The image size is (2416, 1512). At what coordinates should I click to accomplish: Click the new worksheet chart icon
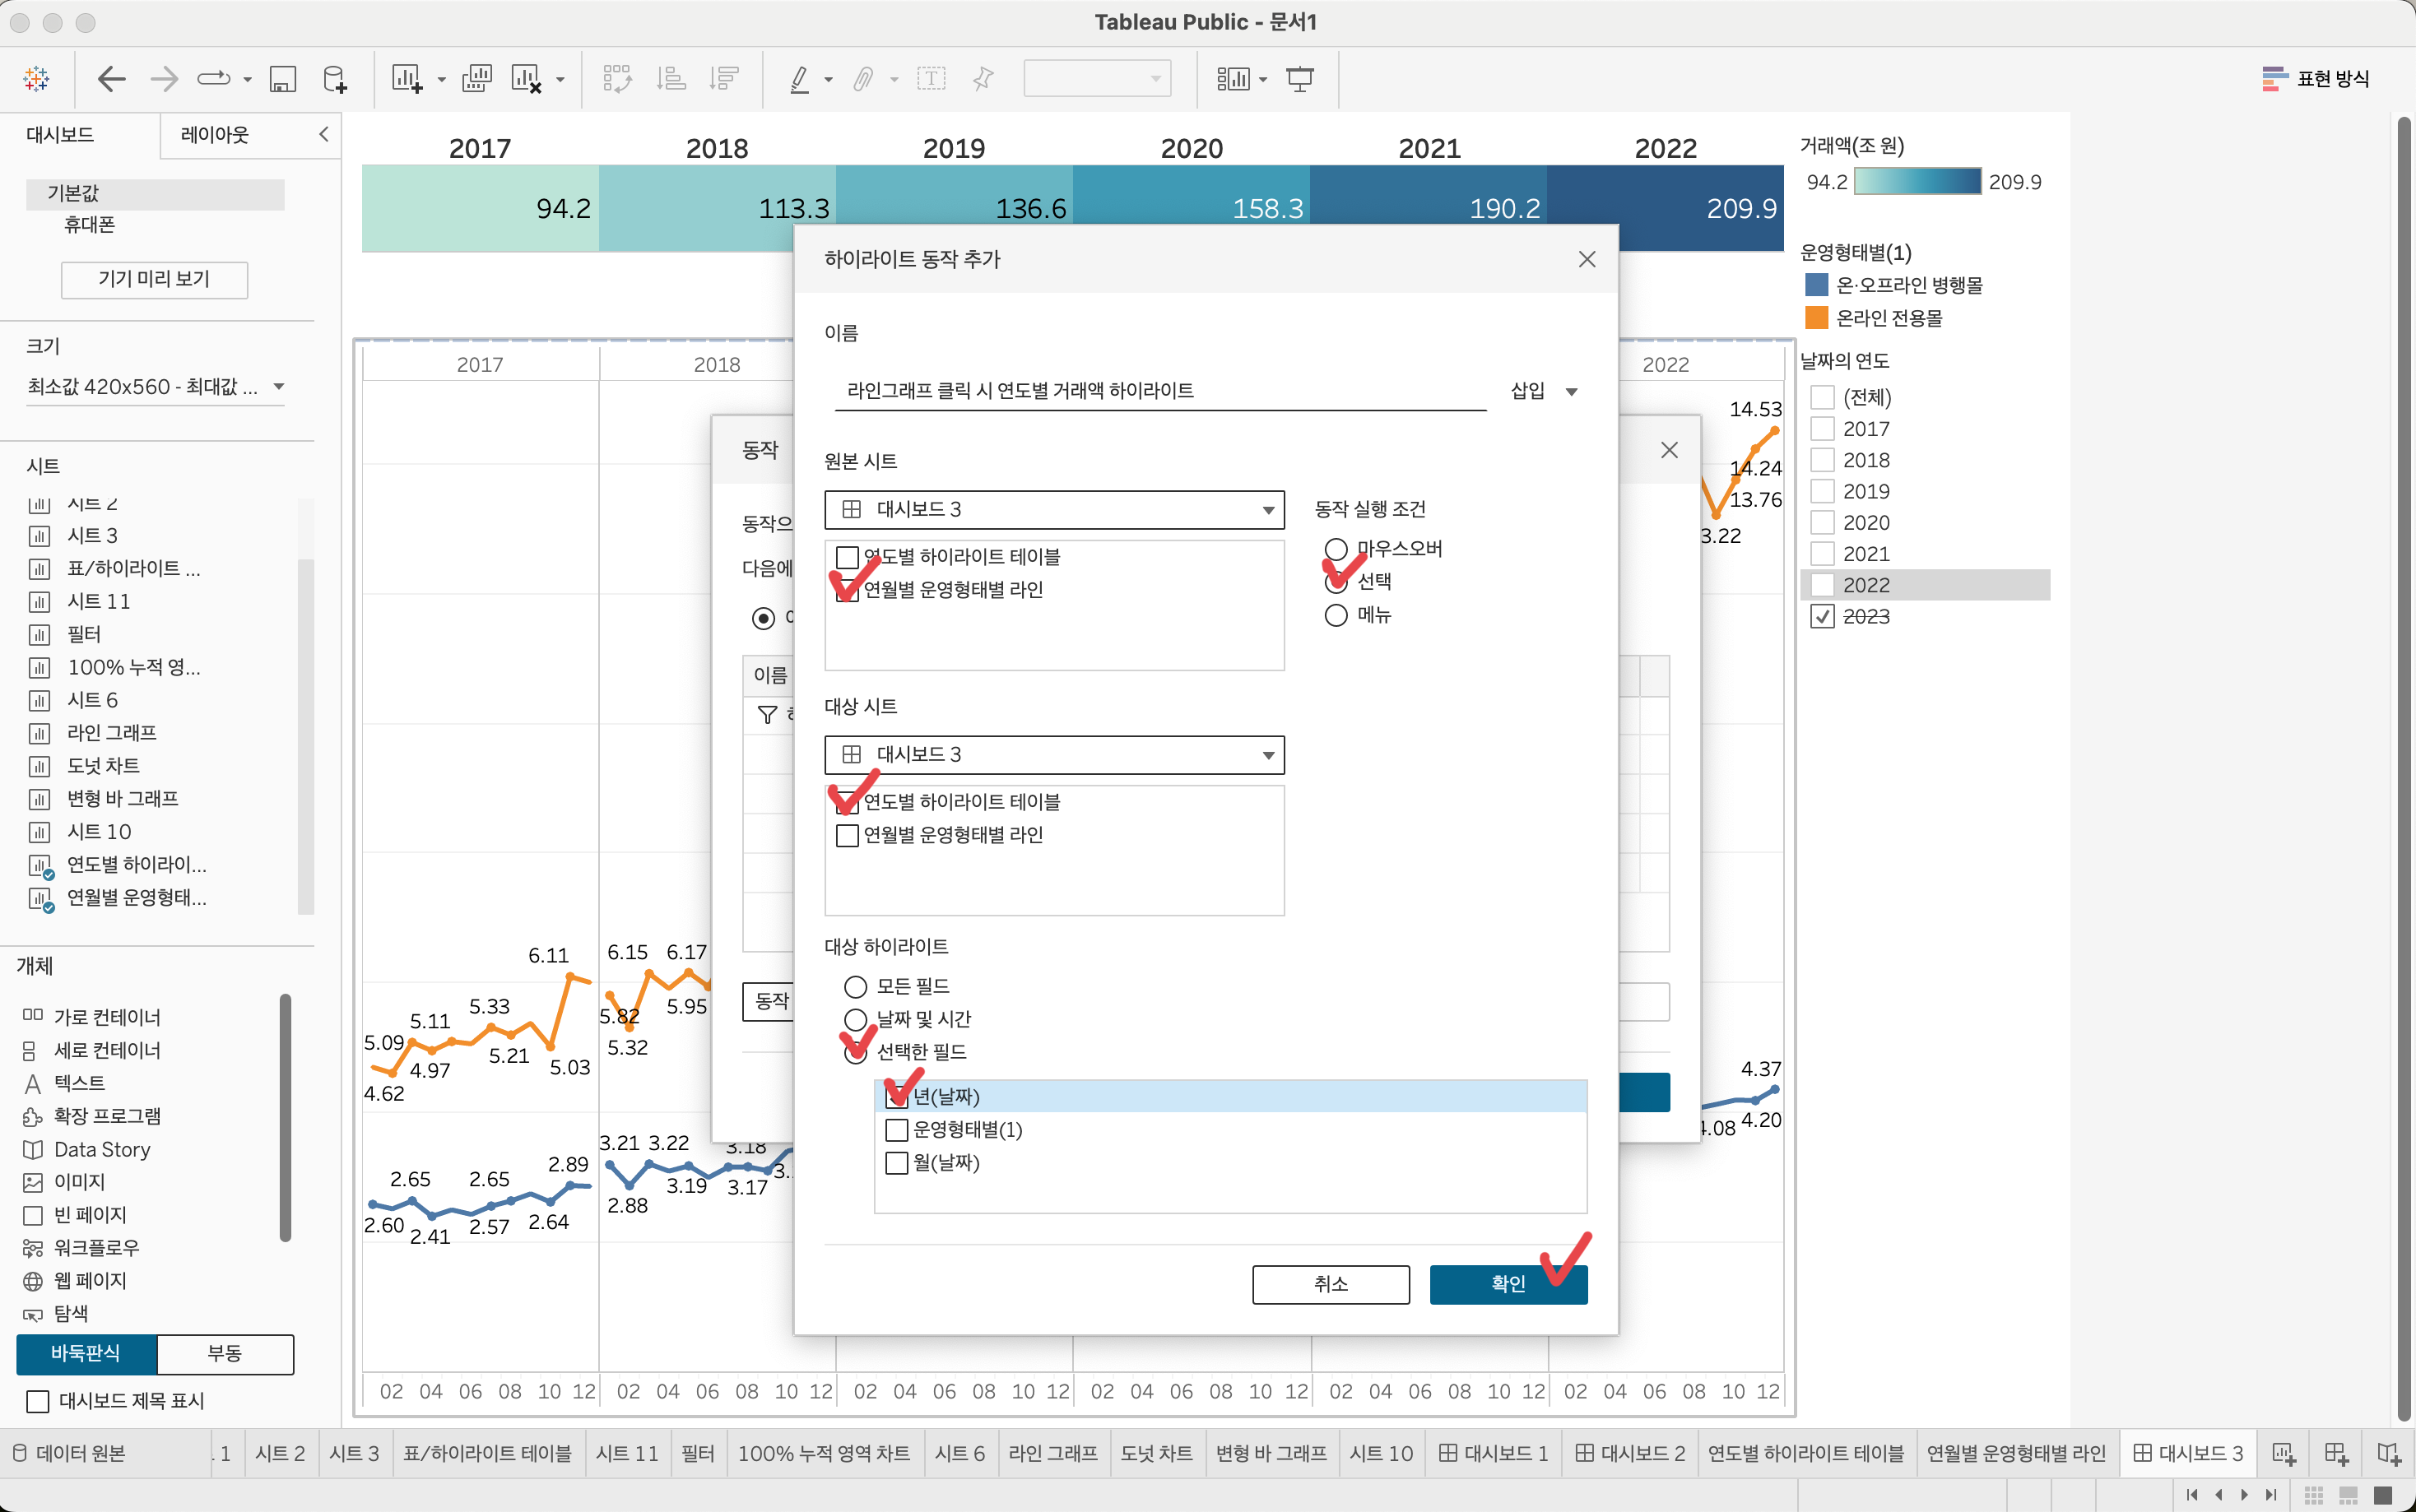[406, 79]
